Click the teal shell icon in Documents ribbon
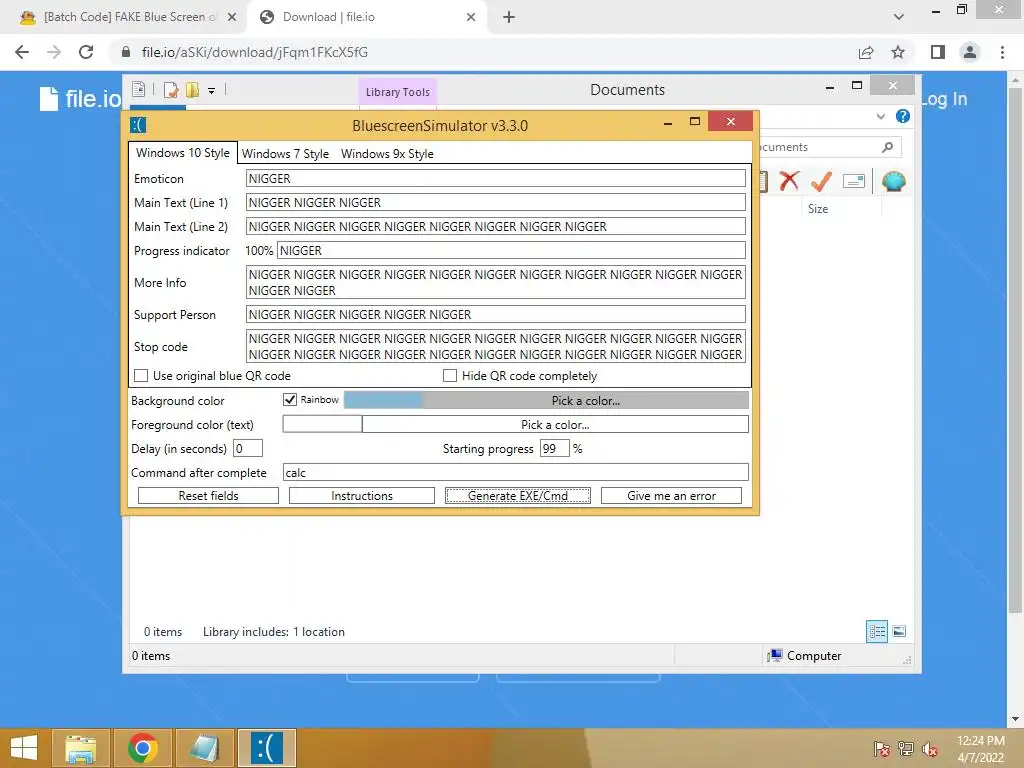Viewport: 1024px width, 768px height. (x=893, y=181)
